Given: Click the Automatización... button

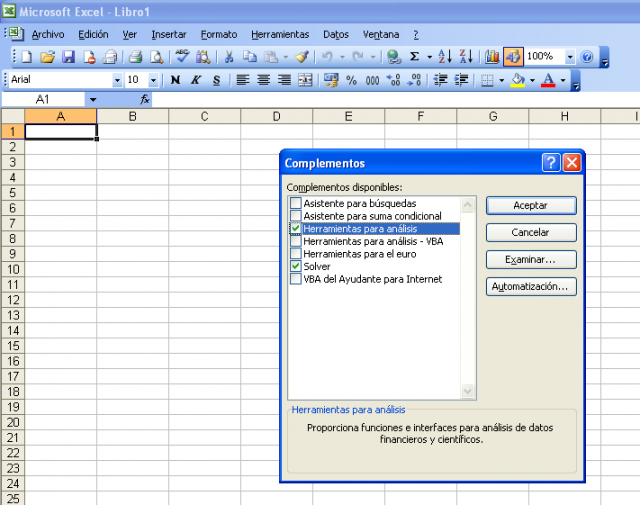Looking at the screenshot, I should [x=531, y=286].
